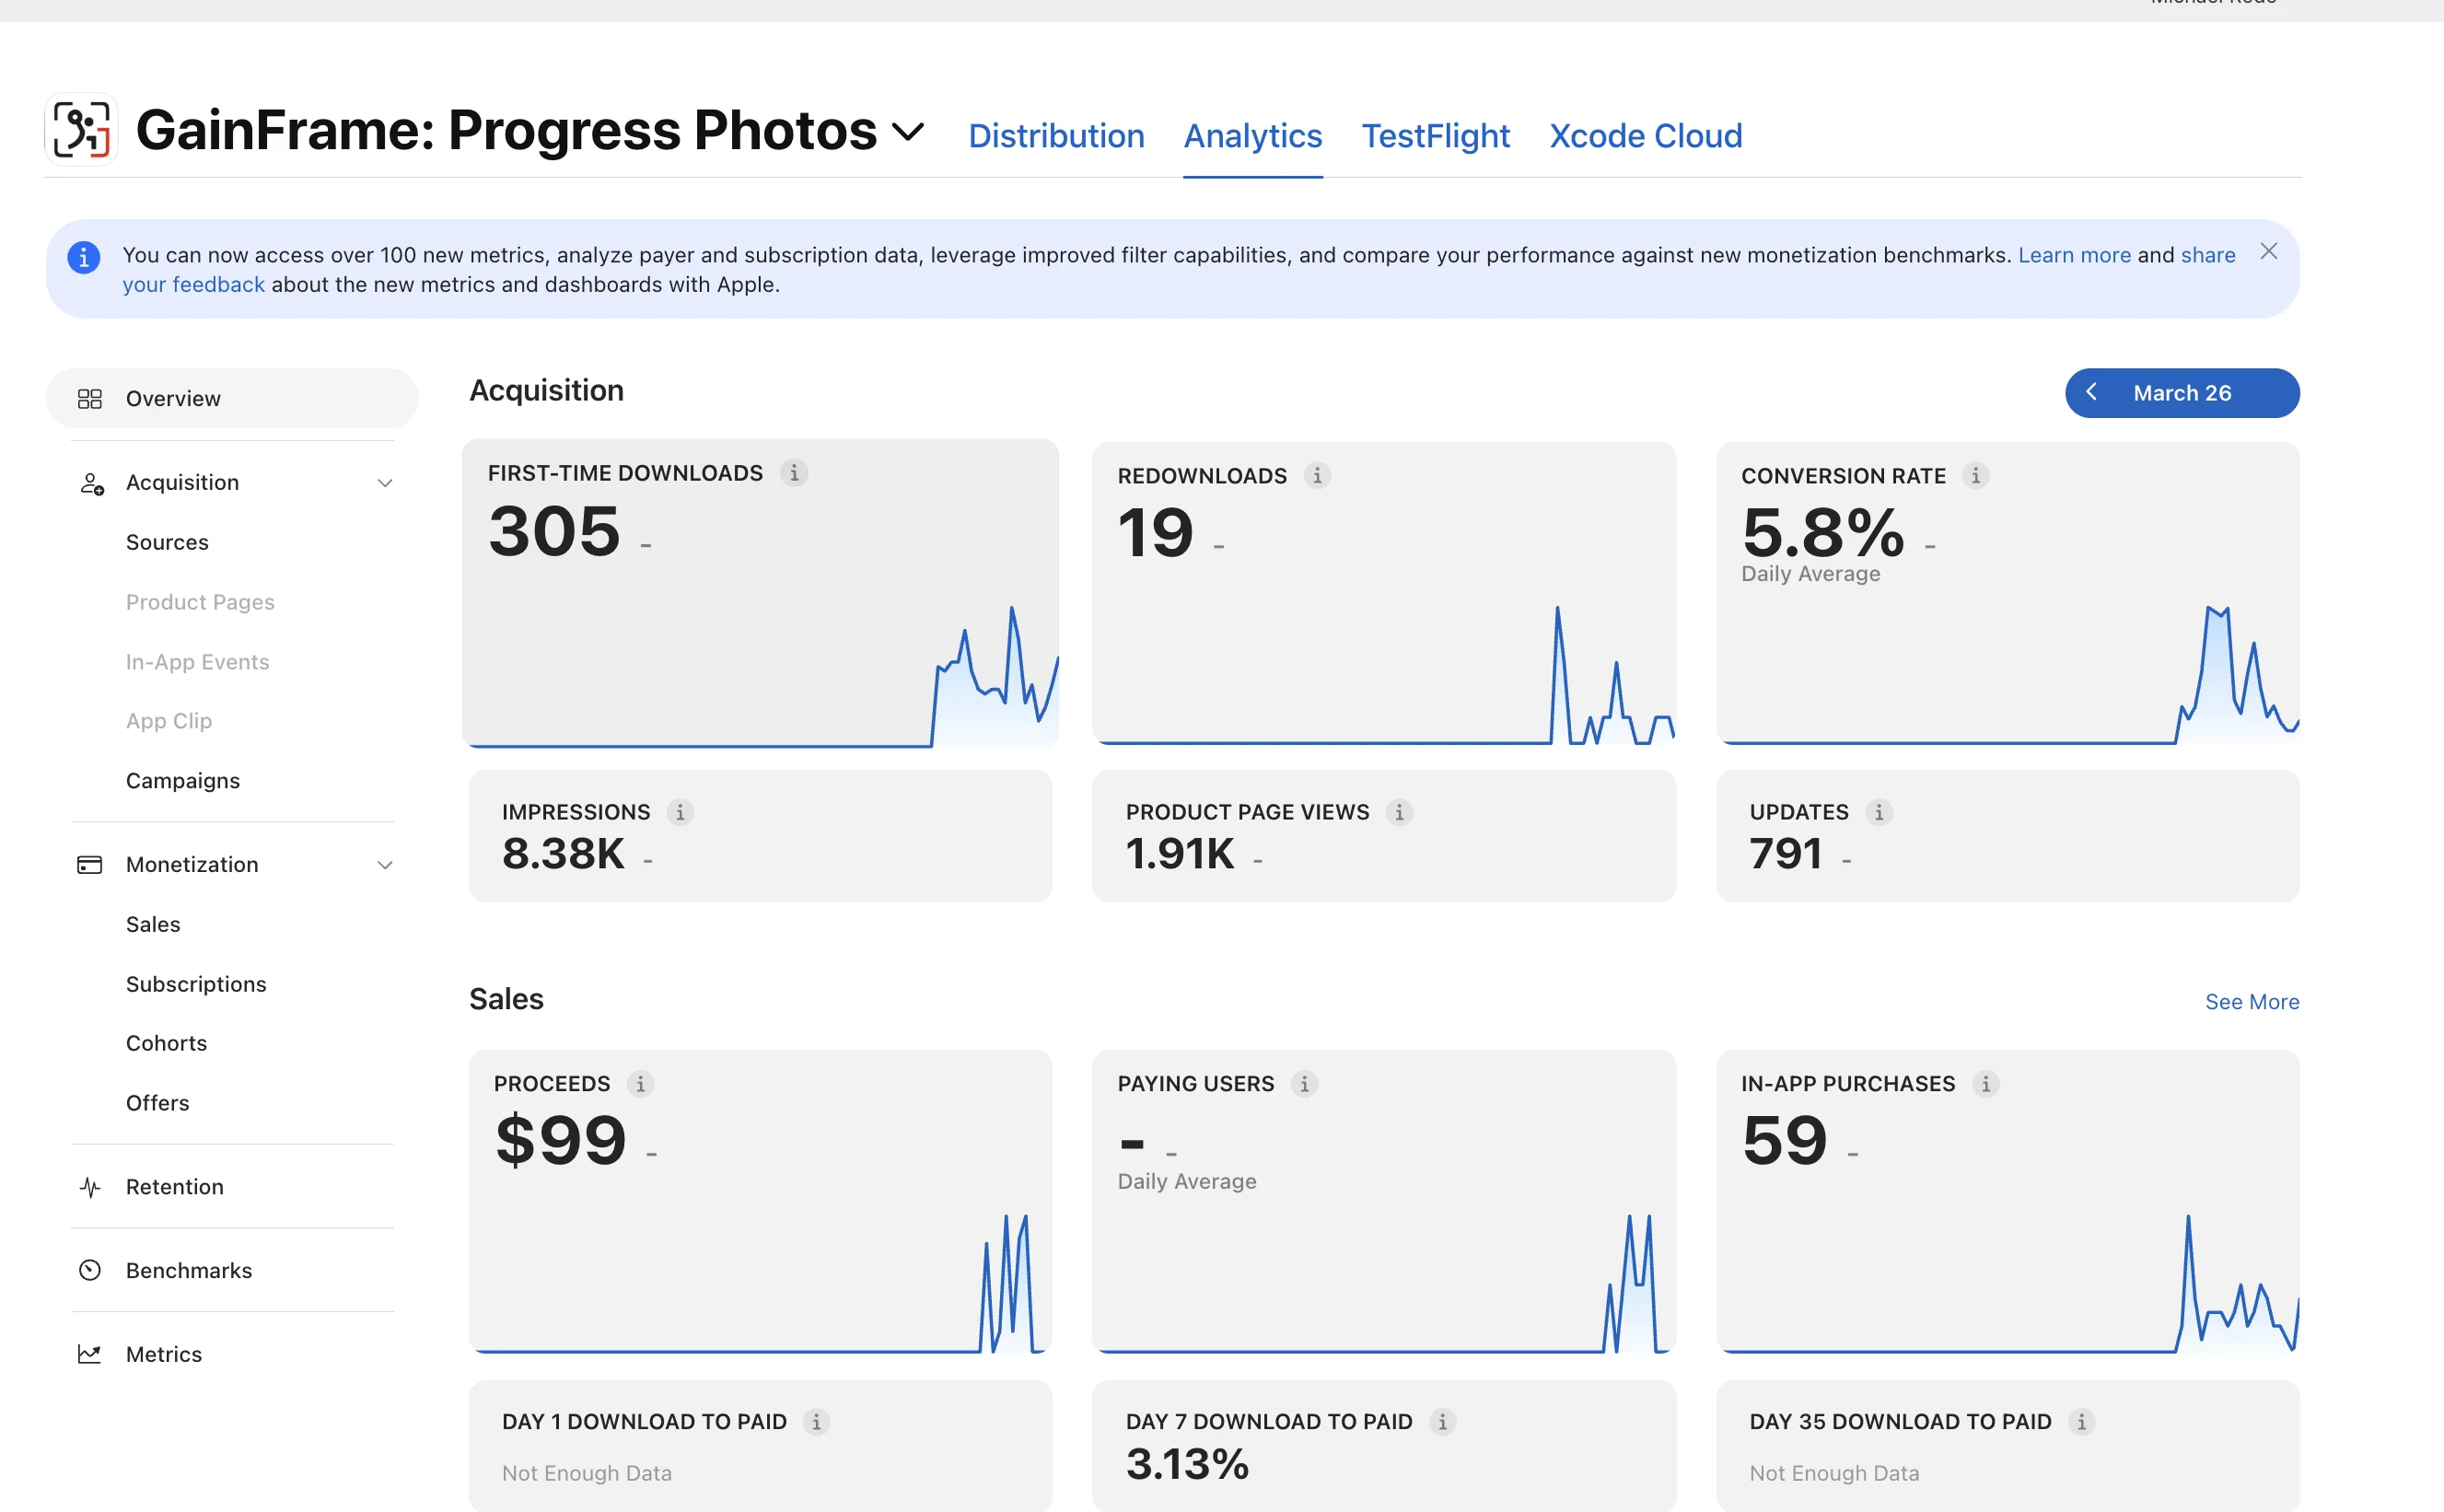Click the back chevron in date button
Image resolution: width=2444 pixels, height=1512 pixels.
pyautogui.click(x=2091, y=392)
